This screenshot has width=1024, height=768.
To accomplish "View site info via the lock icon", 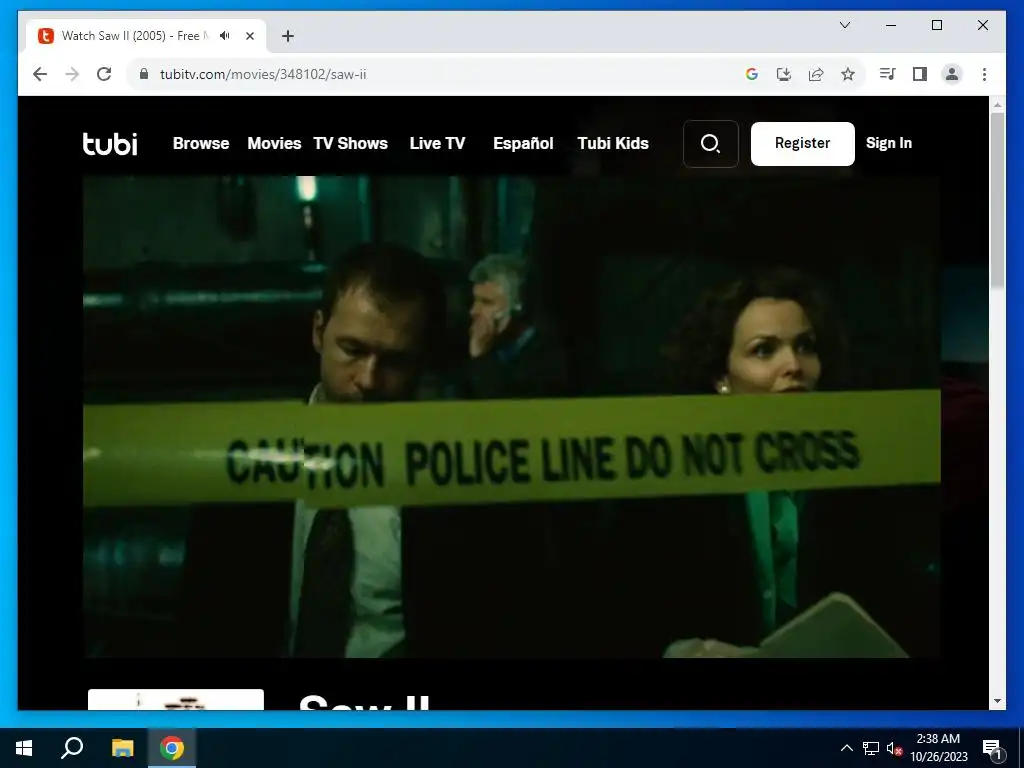I will (x=144, y=74).
